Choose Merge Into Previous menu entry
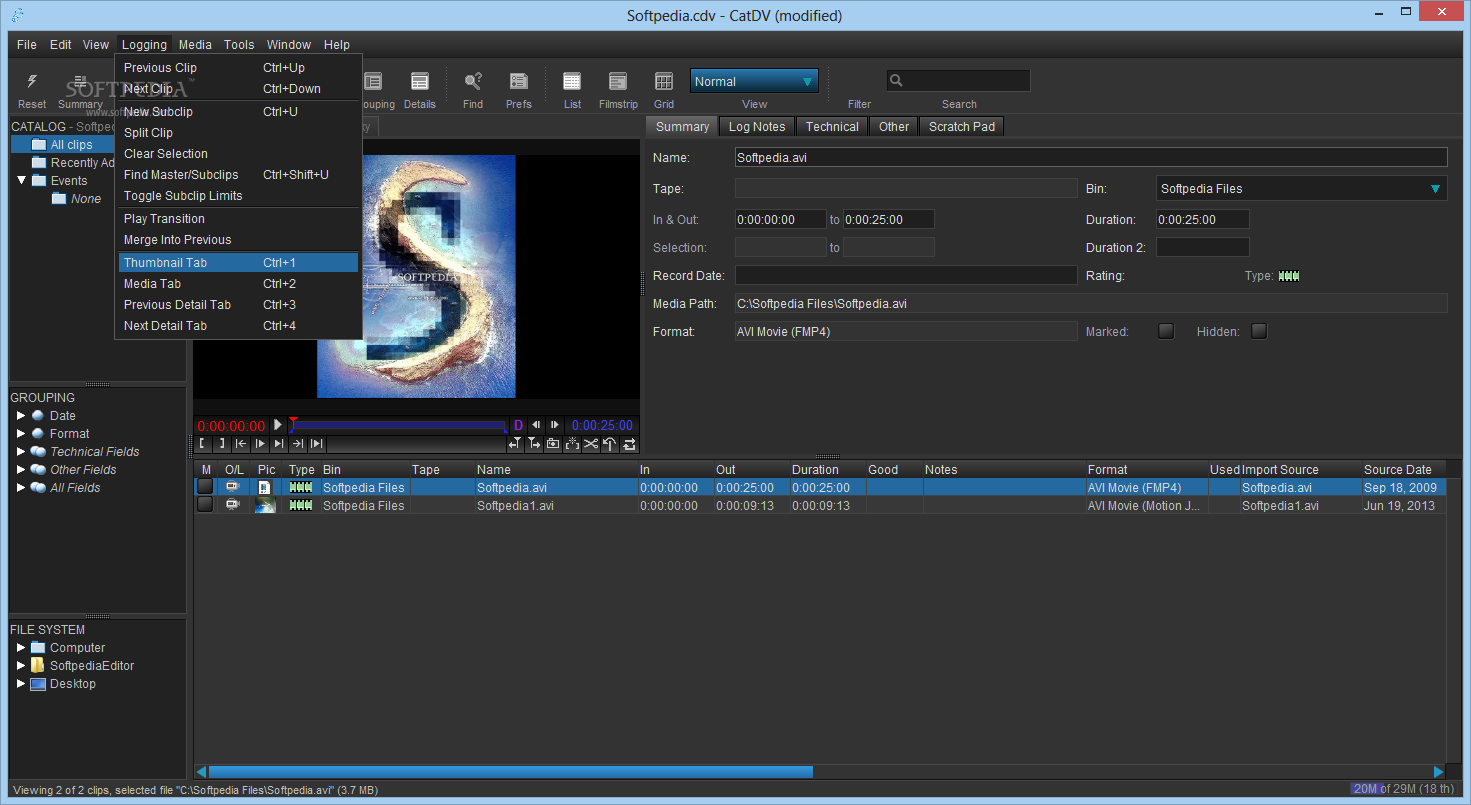1471x805 pixels. tap(238, 240)
